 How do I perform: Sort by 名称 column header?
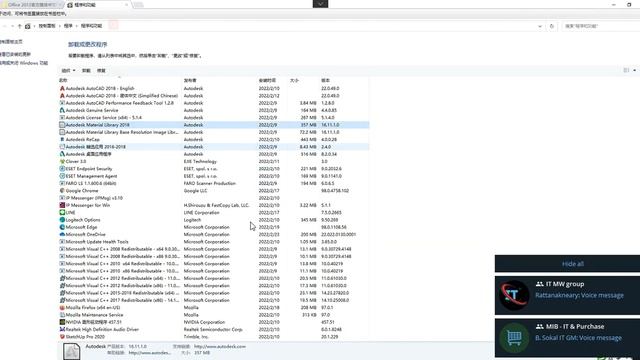coord(63,80)
